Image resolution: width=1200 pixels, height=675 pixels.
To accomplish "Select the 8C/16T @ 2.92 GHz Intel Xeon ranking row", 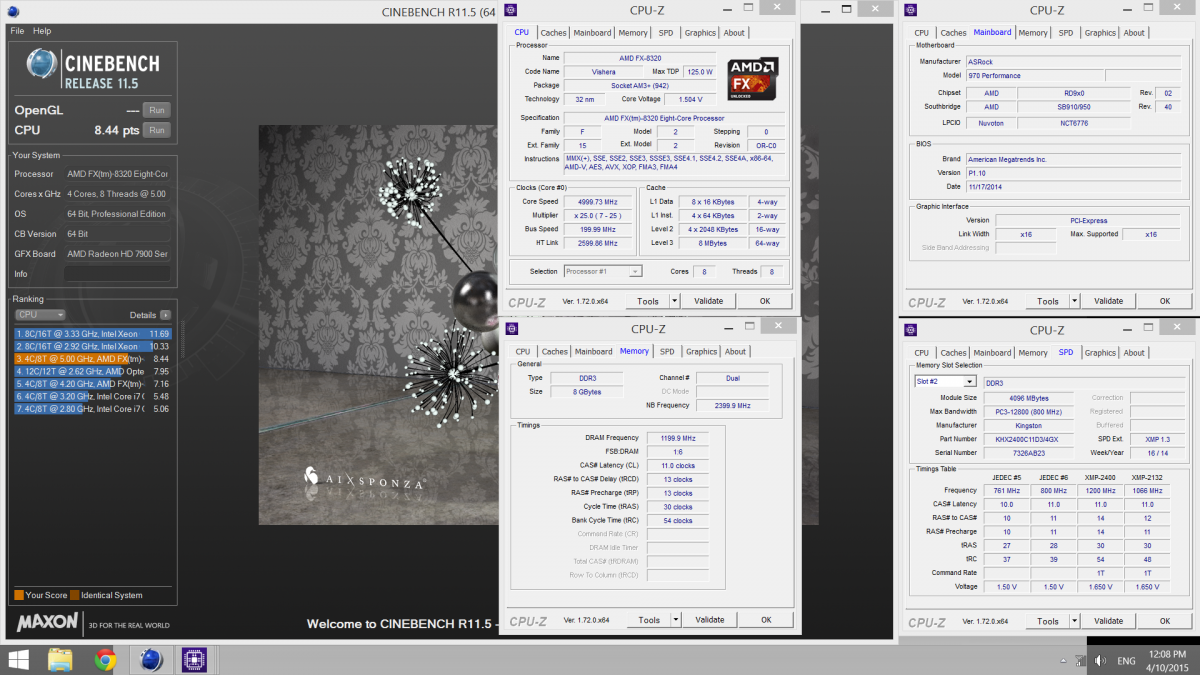I will 93,346.
